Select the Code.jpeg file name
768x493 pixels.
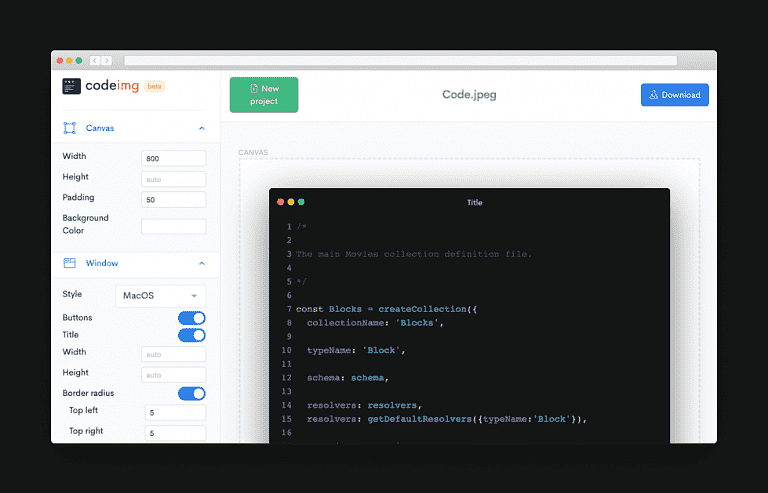[469, 95]
